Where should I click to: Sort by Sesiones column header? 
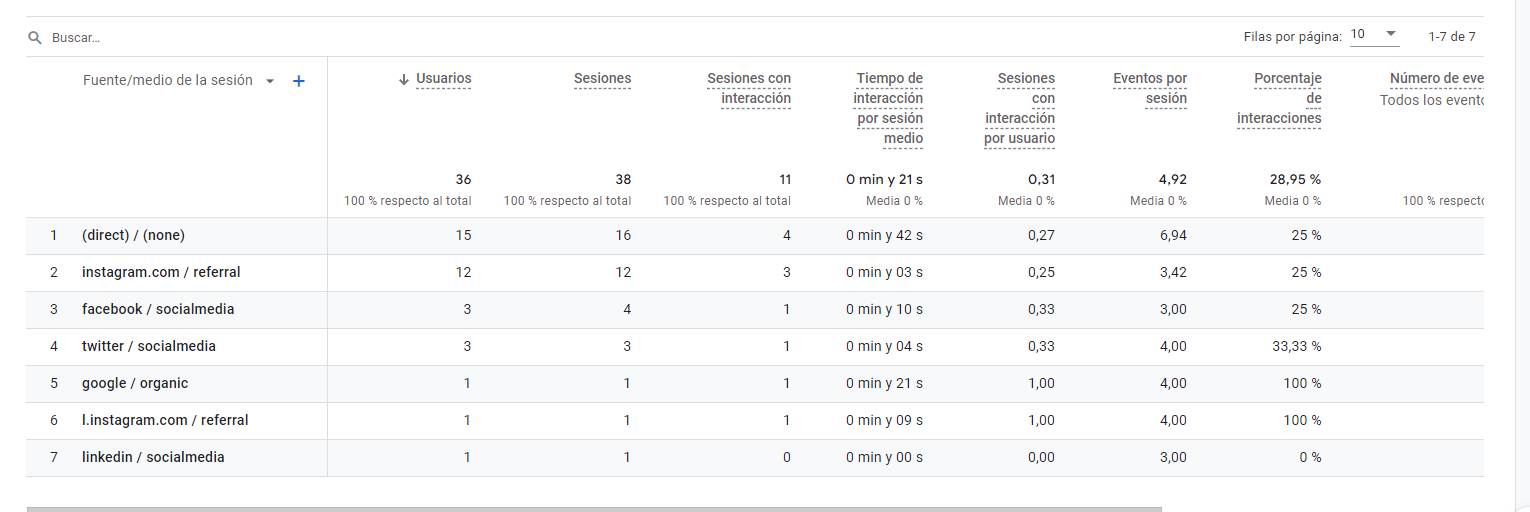click(602, 78)
